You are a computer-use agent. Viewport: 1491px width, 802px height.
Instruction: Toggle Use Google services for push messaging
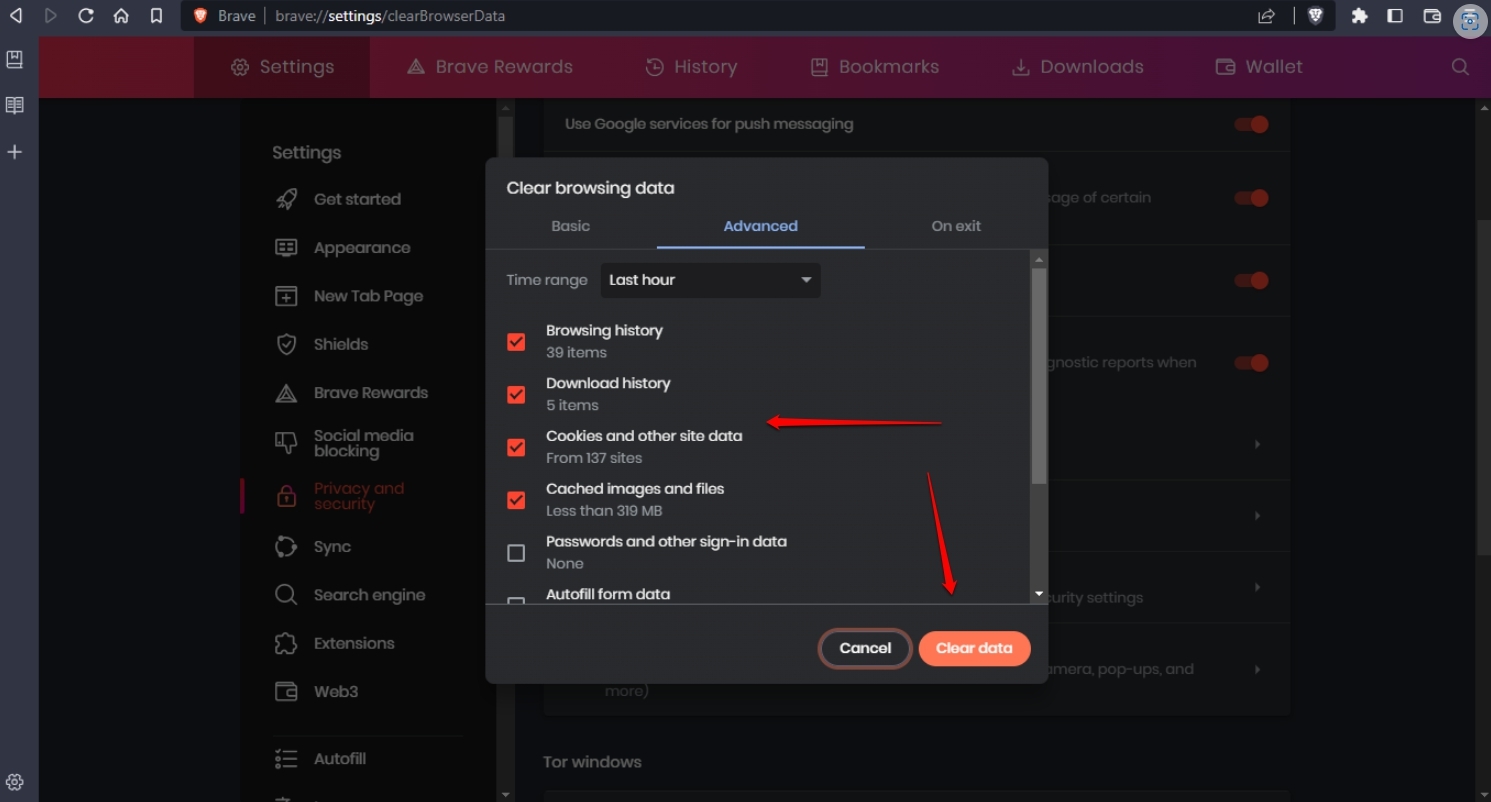(x=1251, y=124)
